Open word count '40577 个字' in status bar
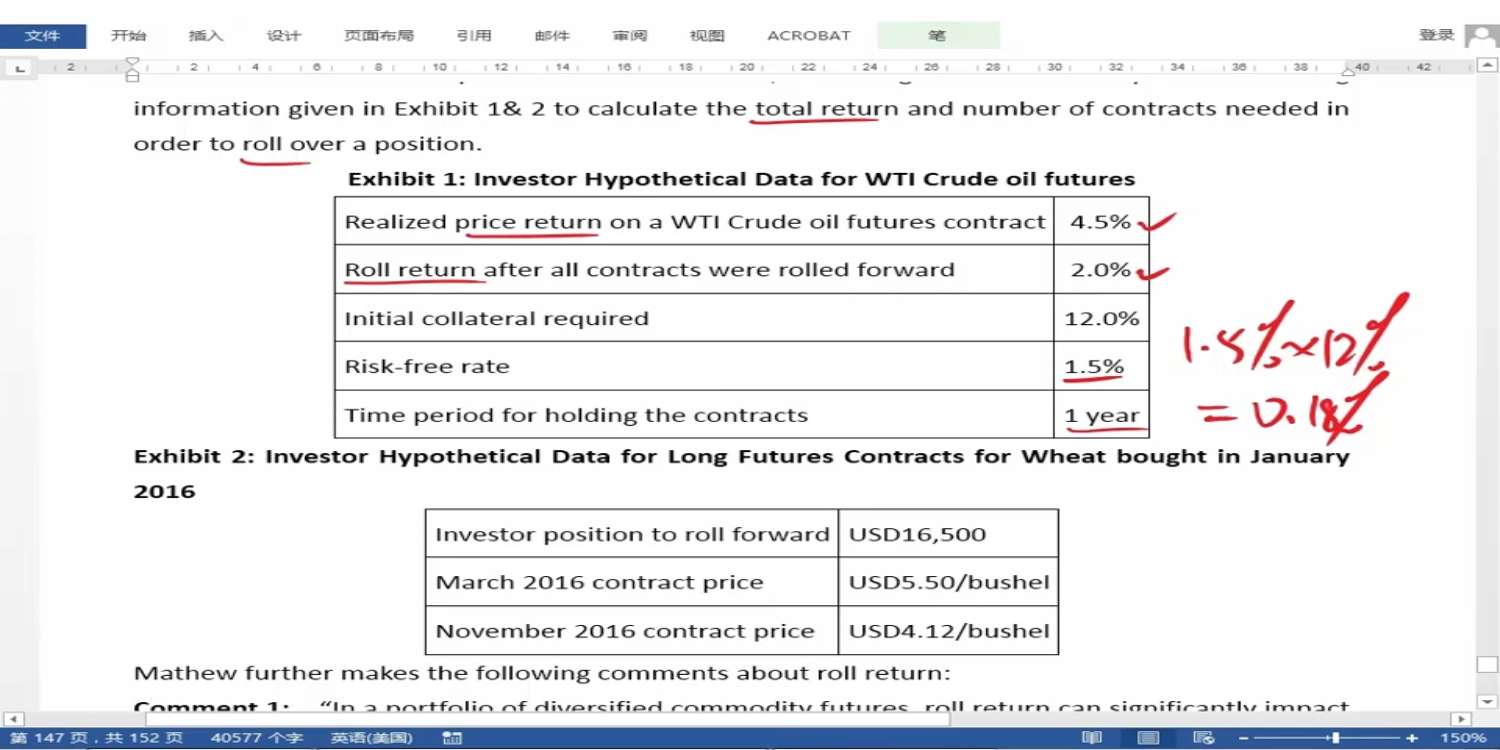The width and height of the screenshot is (1500, 750). click(x=256, y=738)
